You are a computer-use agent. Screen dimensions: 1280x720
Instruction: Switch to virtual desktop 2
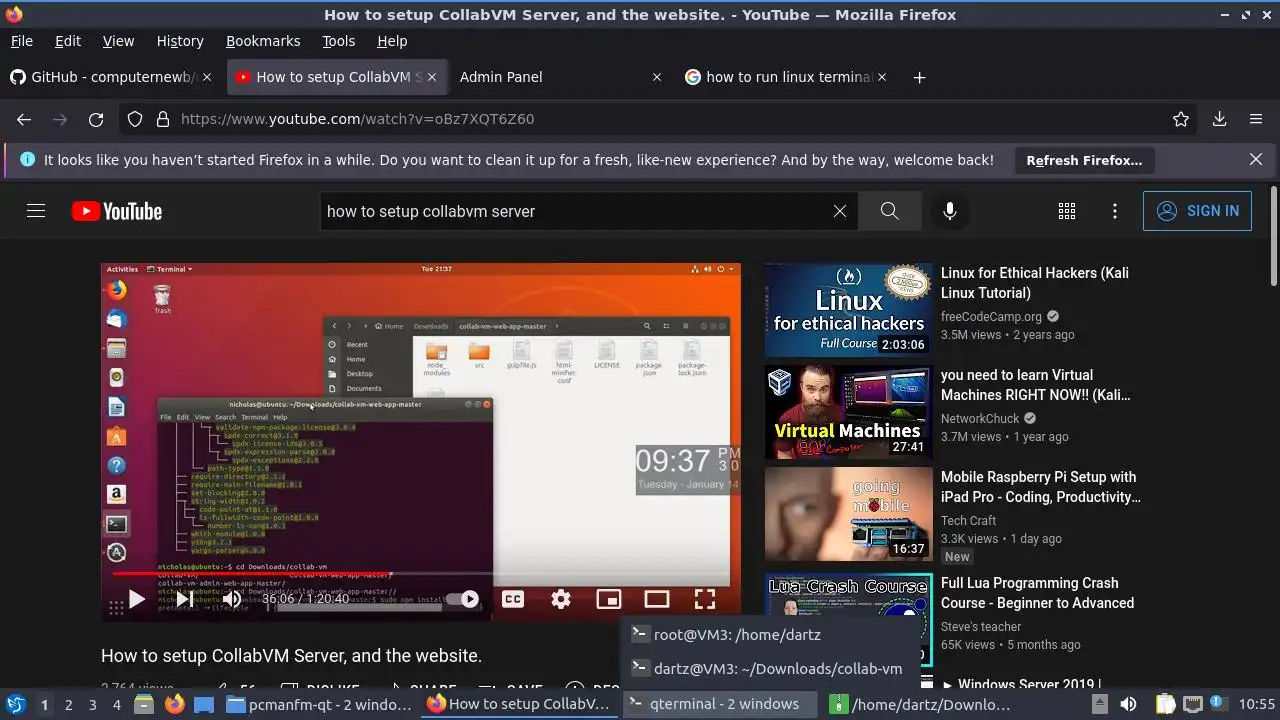69,704
